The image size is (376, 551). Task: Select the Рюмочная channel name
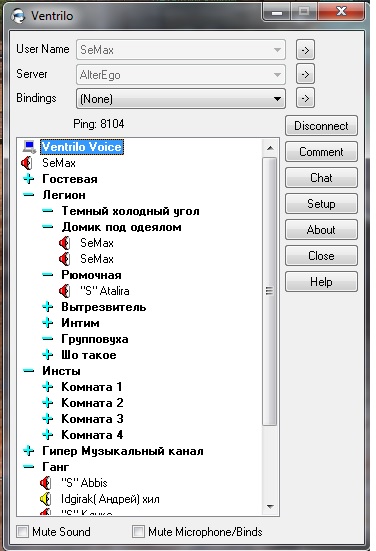(91, 275)
